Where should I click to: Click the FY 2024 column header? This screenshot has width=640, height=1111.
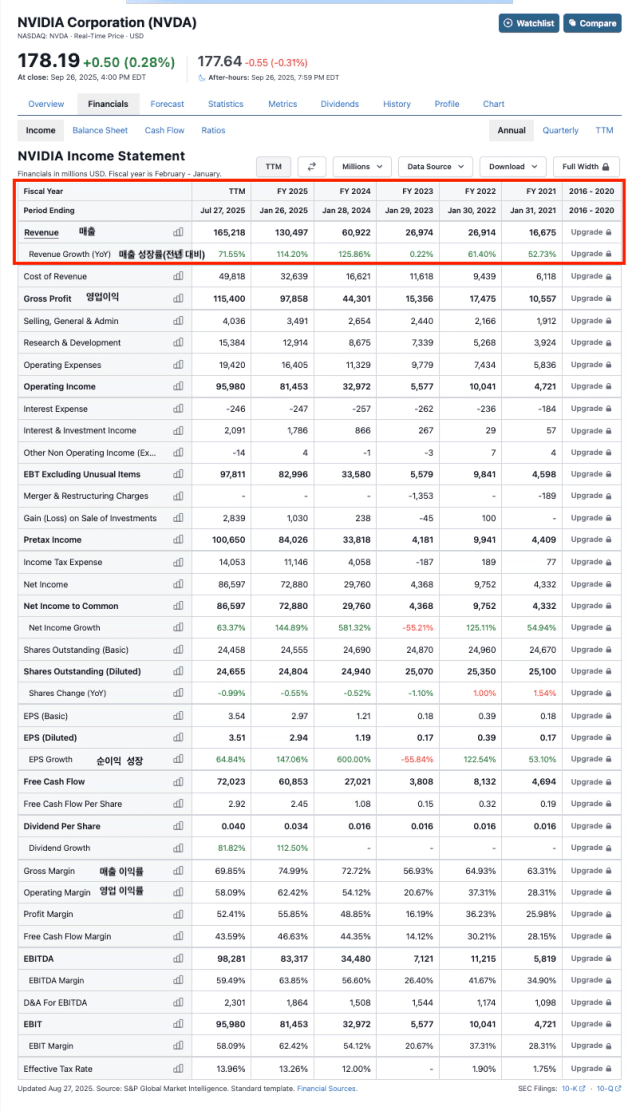[354, 191]
